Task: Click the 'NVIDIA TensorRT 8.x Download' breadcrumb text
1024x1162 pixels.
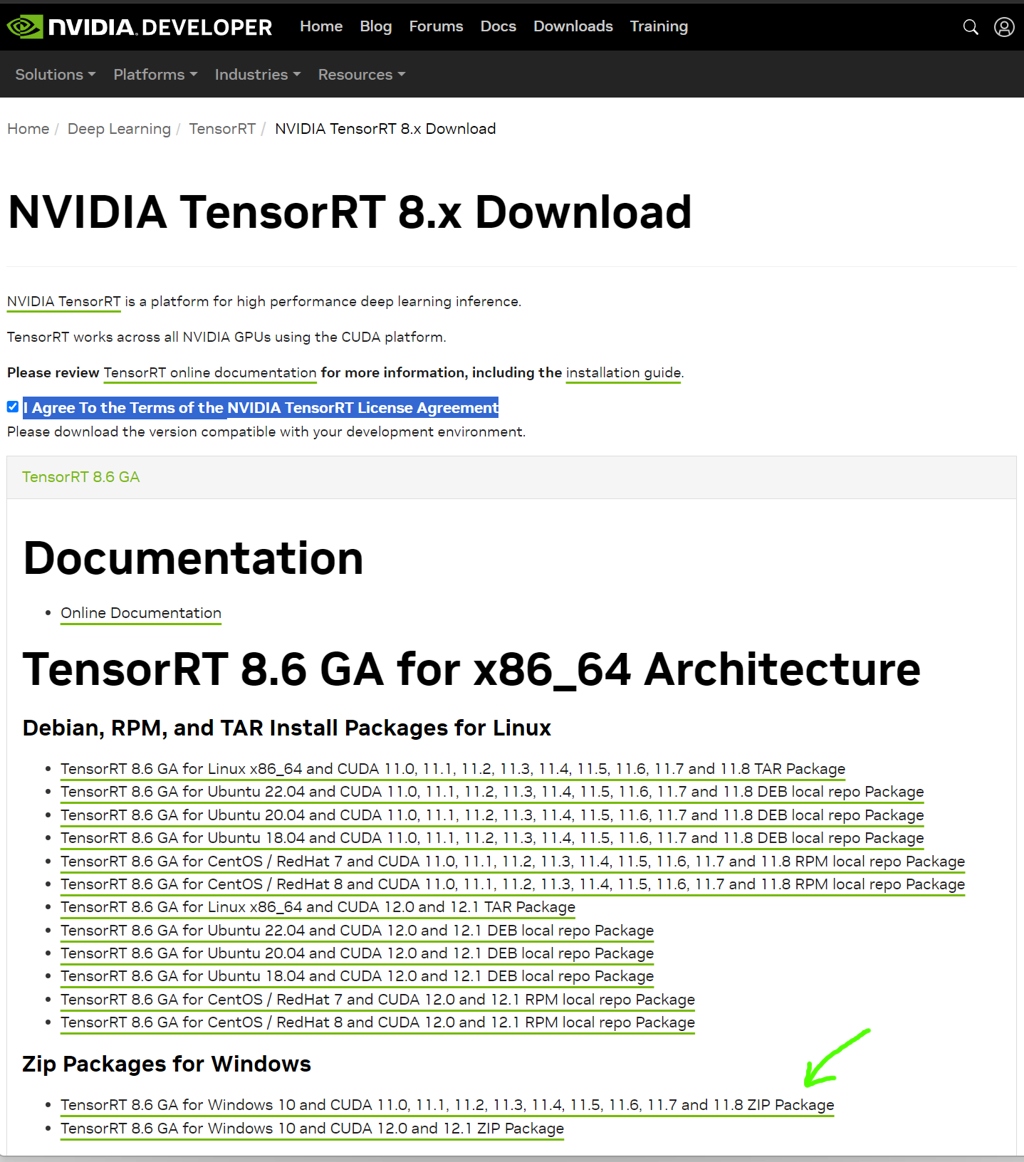Action: click(385, 128)
